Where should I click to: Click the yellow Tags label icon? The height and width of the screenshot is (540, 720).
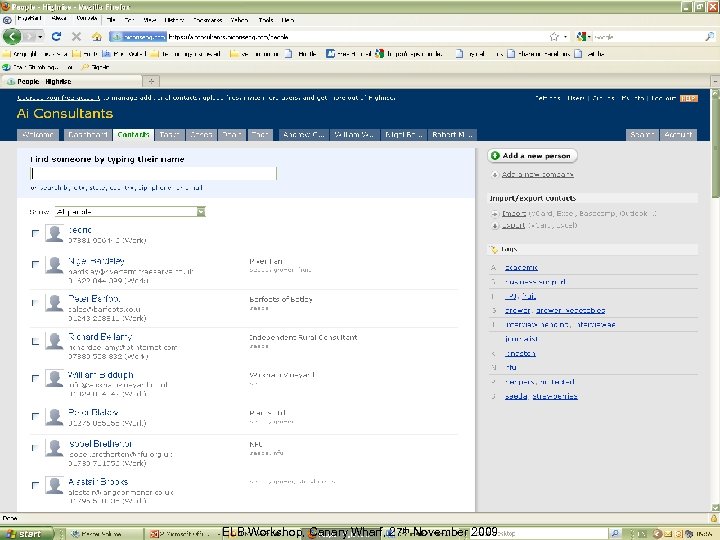click(x=494, y=249)
